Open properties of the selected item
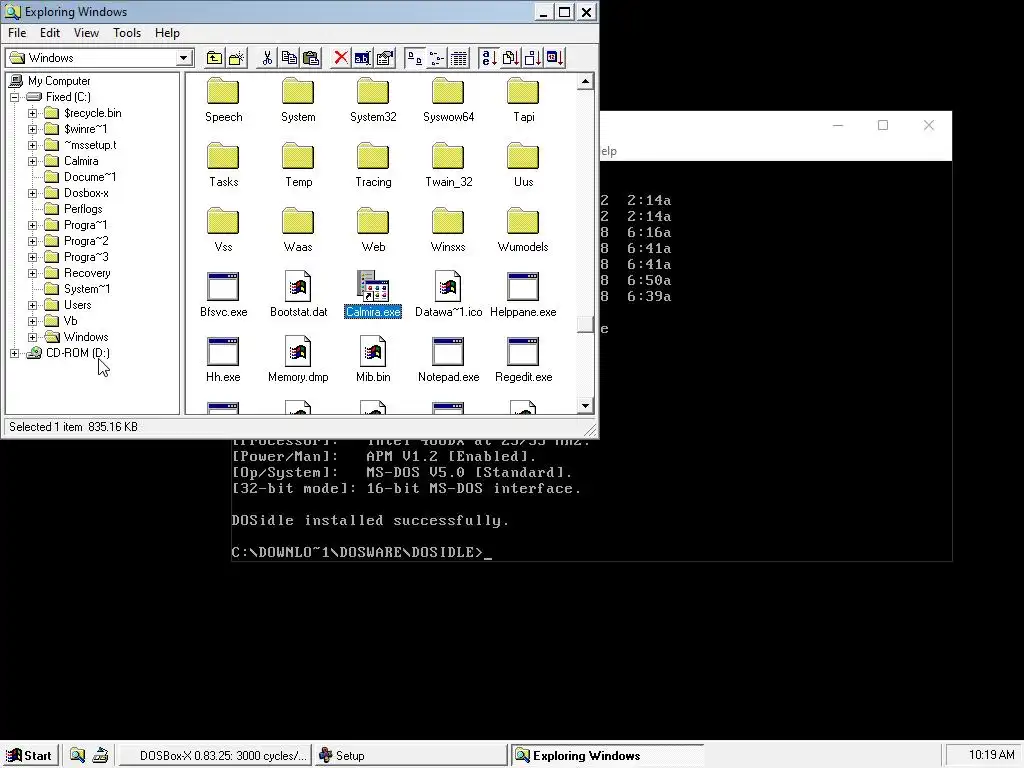Viewport: 1024px width, 768px height. pyautogui.click(x=385, y=58)
